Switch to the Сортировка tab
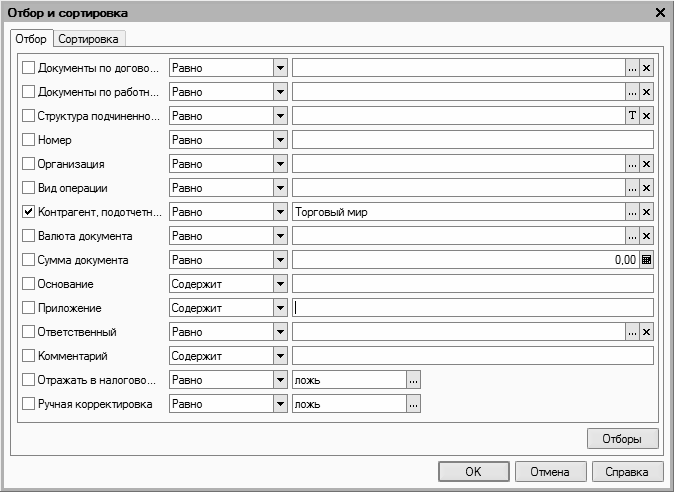 pos(89,39)
